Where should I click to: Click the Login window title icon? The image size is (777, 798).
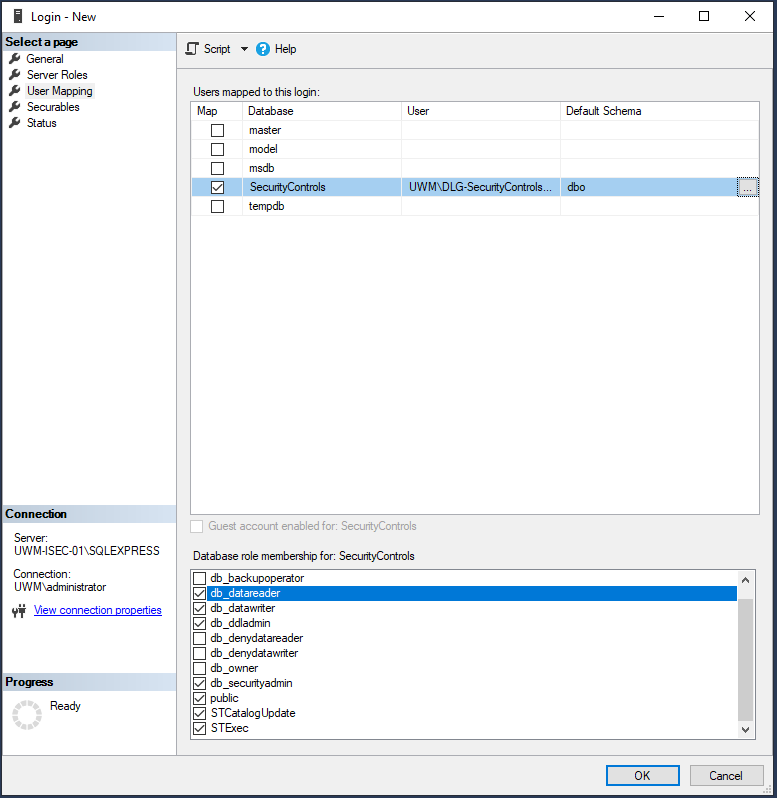click(x=18, y=16)
